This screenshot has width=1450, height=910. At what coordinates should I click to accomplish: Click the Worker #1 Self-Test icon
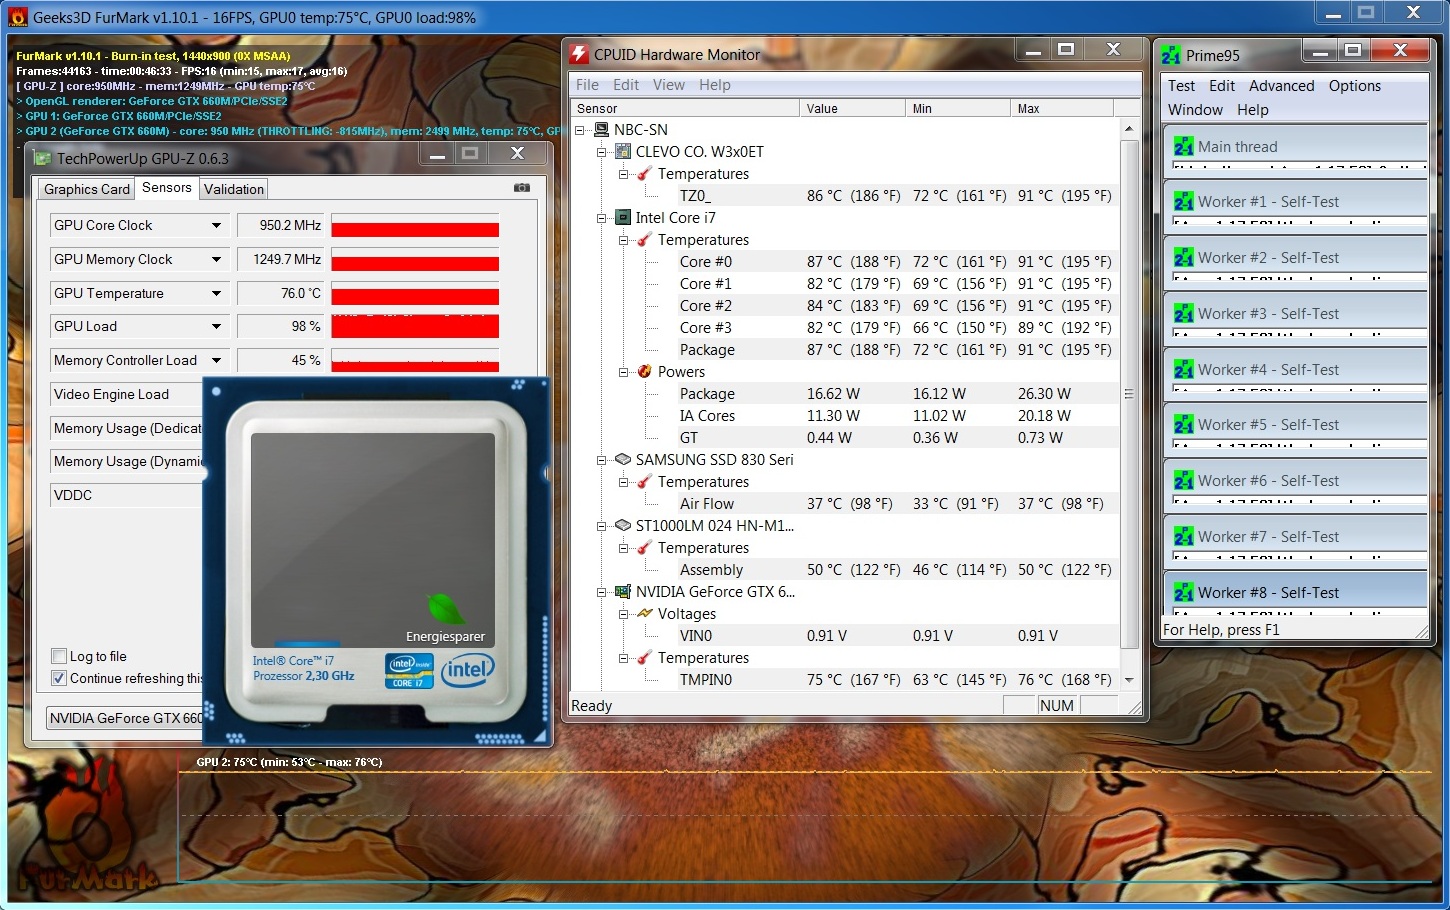click(x=1184, y=201)
